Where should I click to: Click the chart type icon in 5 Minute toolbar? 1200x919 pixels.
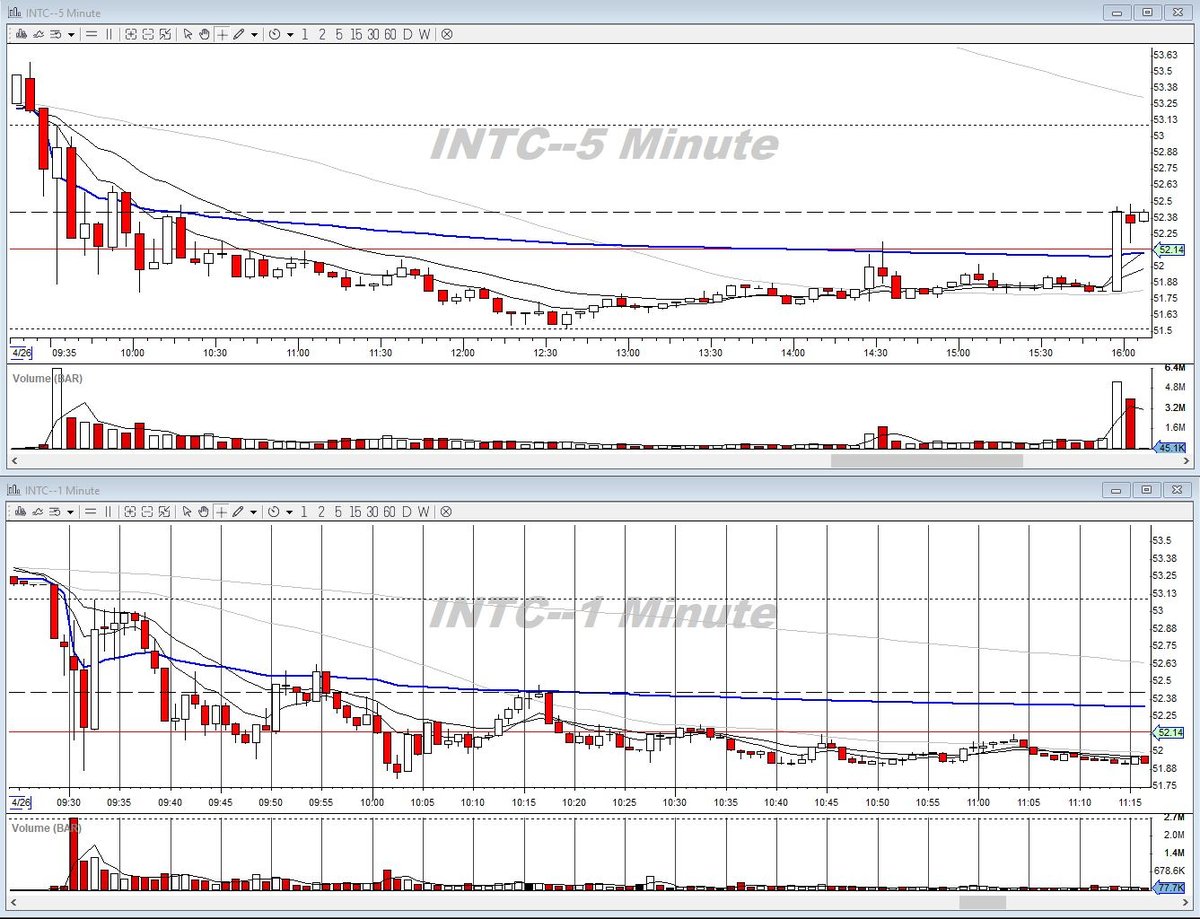[21, 34]
